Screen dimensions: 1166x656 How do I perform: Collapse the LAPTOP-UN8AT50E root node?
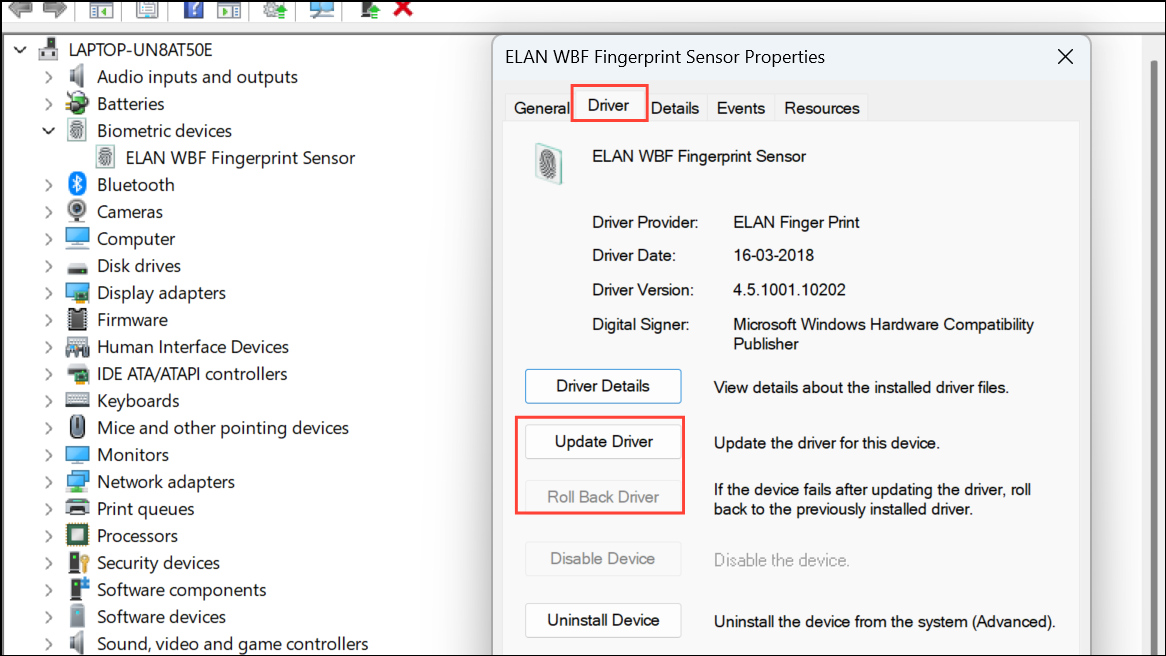pos(21,50)
